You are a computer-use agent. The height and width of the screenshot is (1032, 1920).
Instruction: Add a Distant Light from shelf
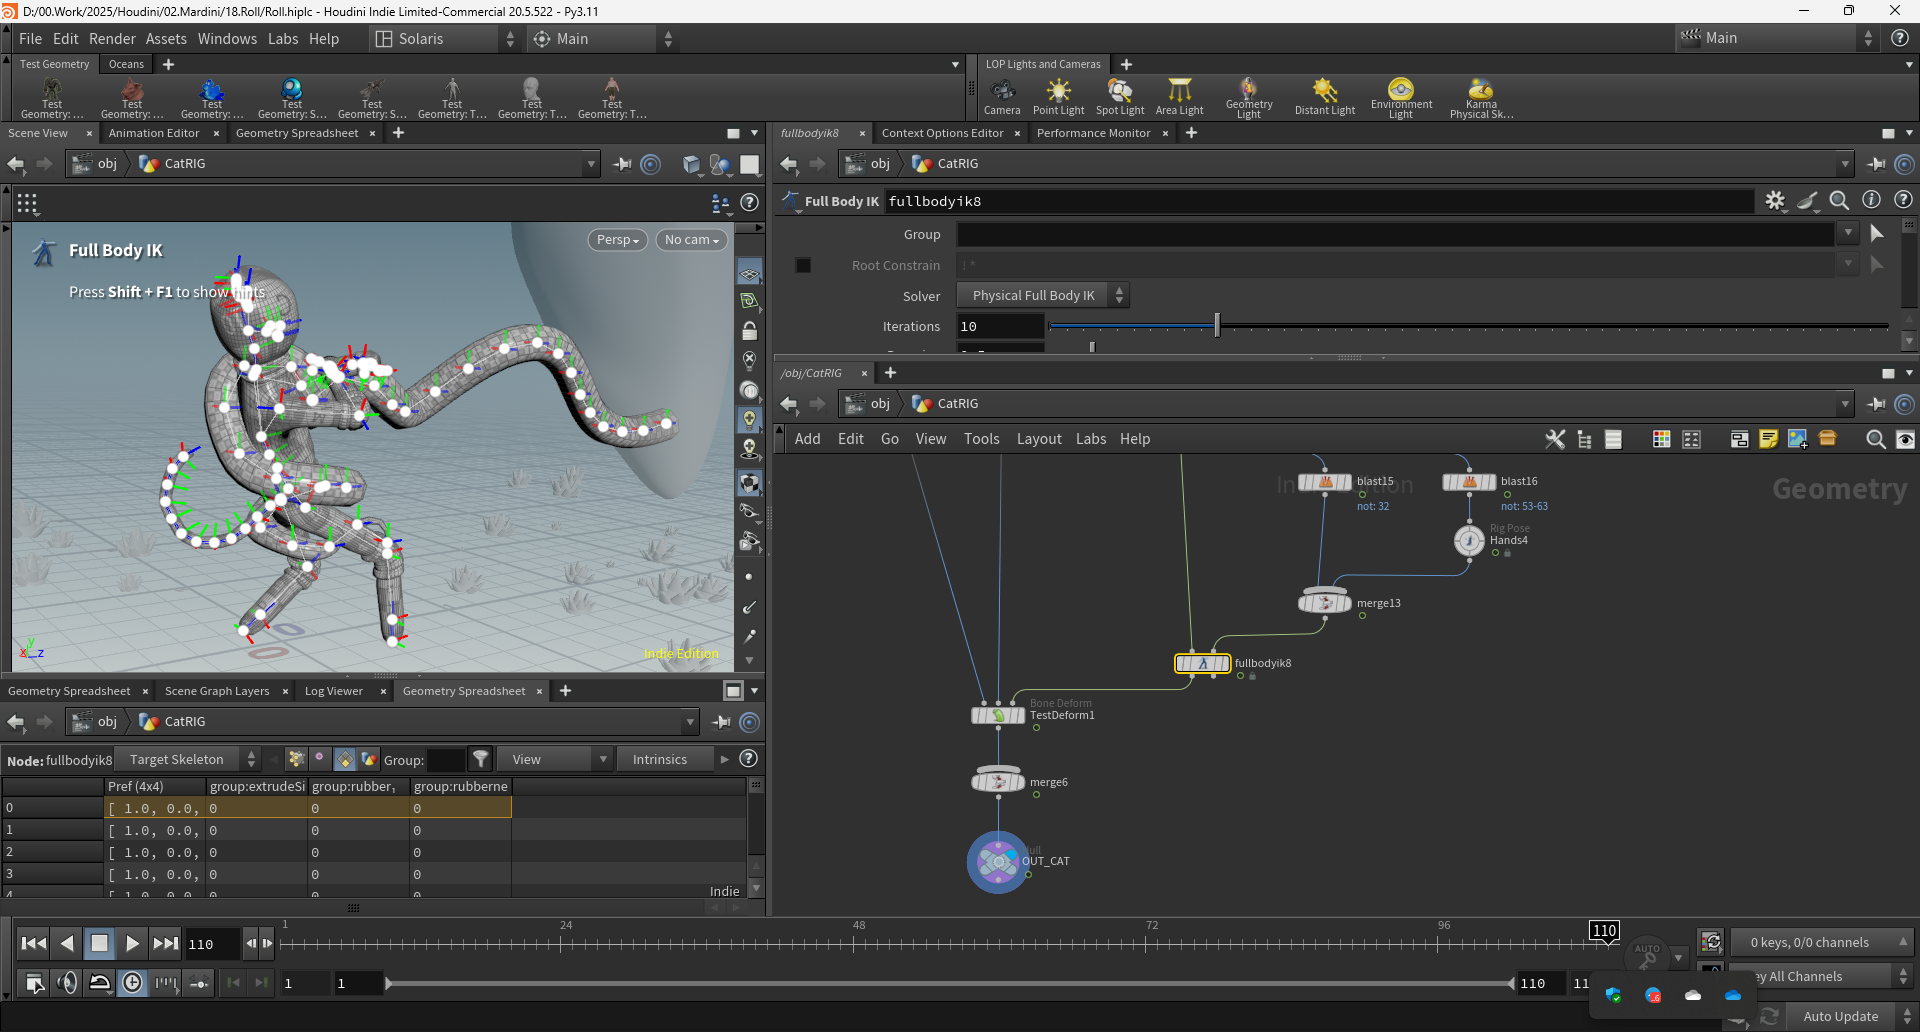click(1325, 97)
